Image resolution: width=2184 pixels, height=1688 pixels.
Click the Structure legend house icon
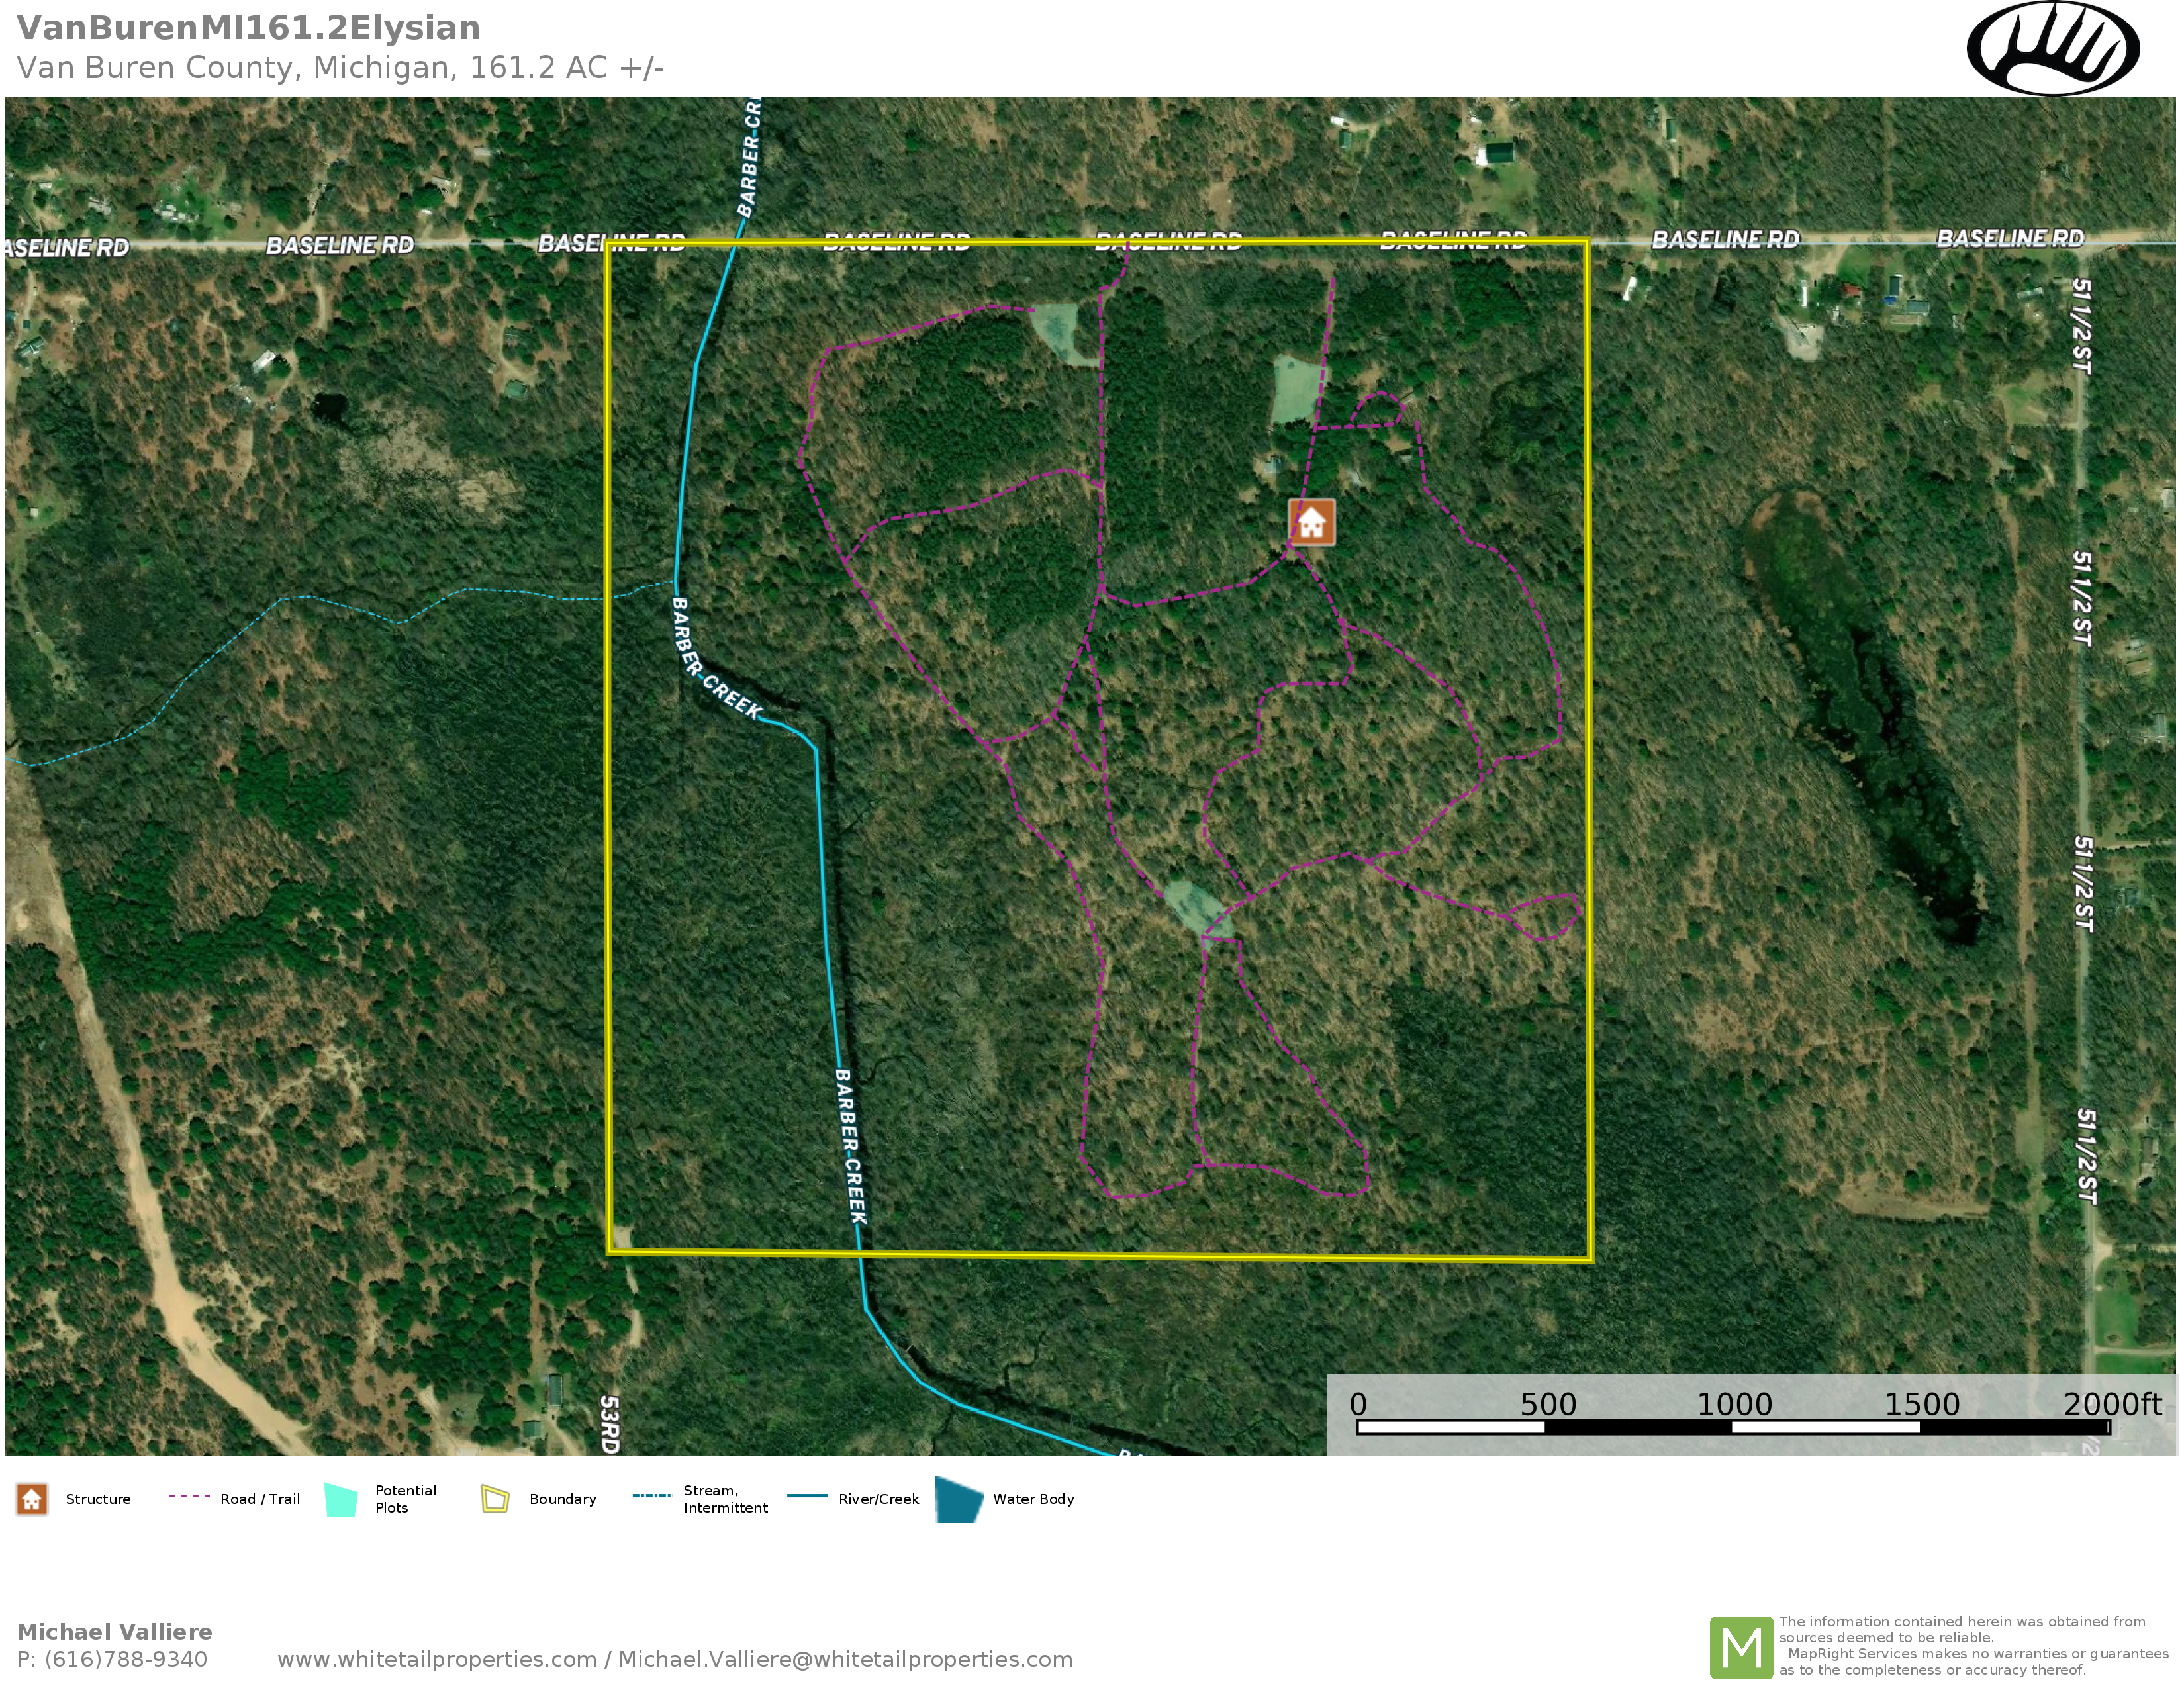[x=32, y=1499]
